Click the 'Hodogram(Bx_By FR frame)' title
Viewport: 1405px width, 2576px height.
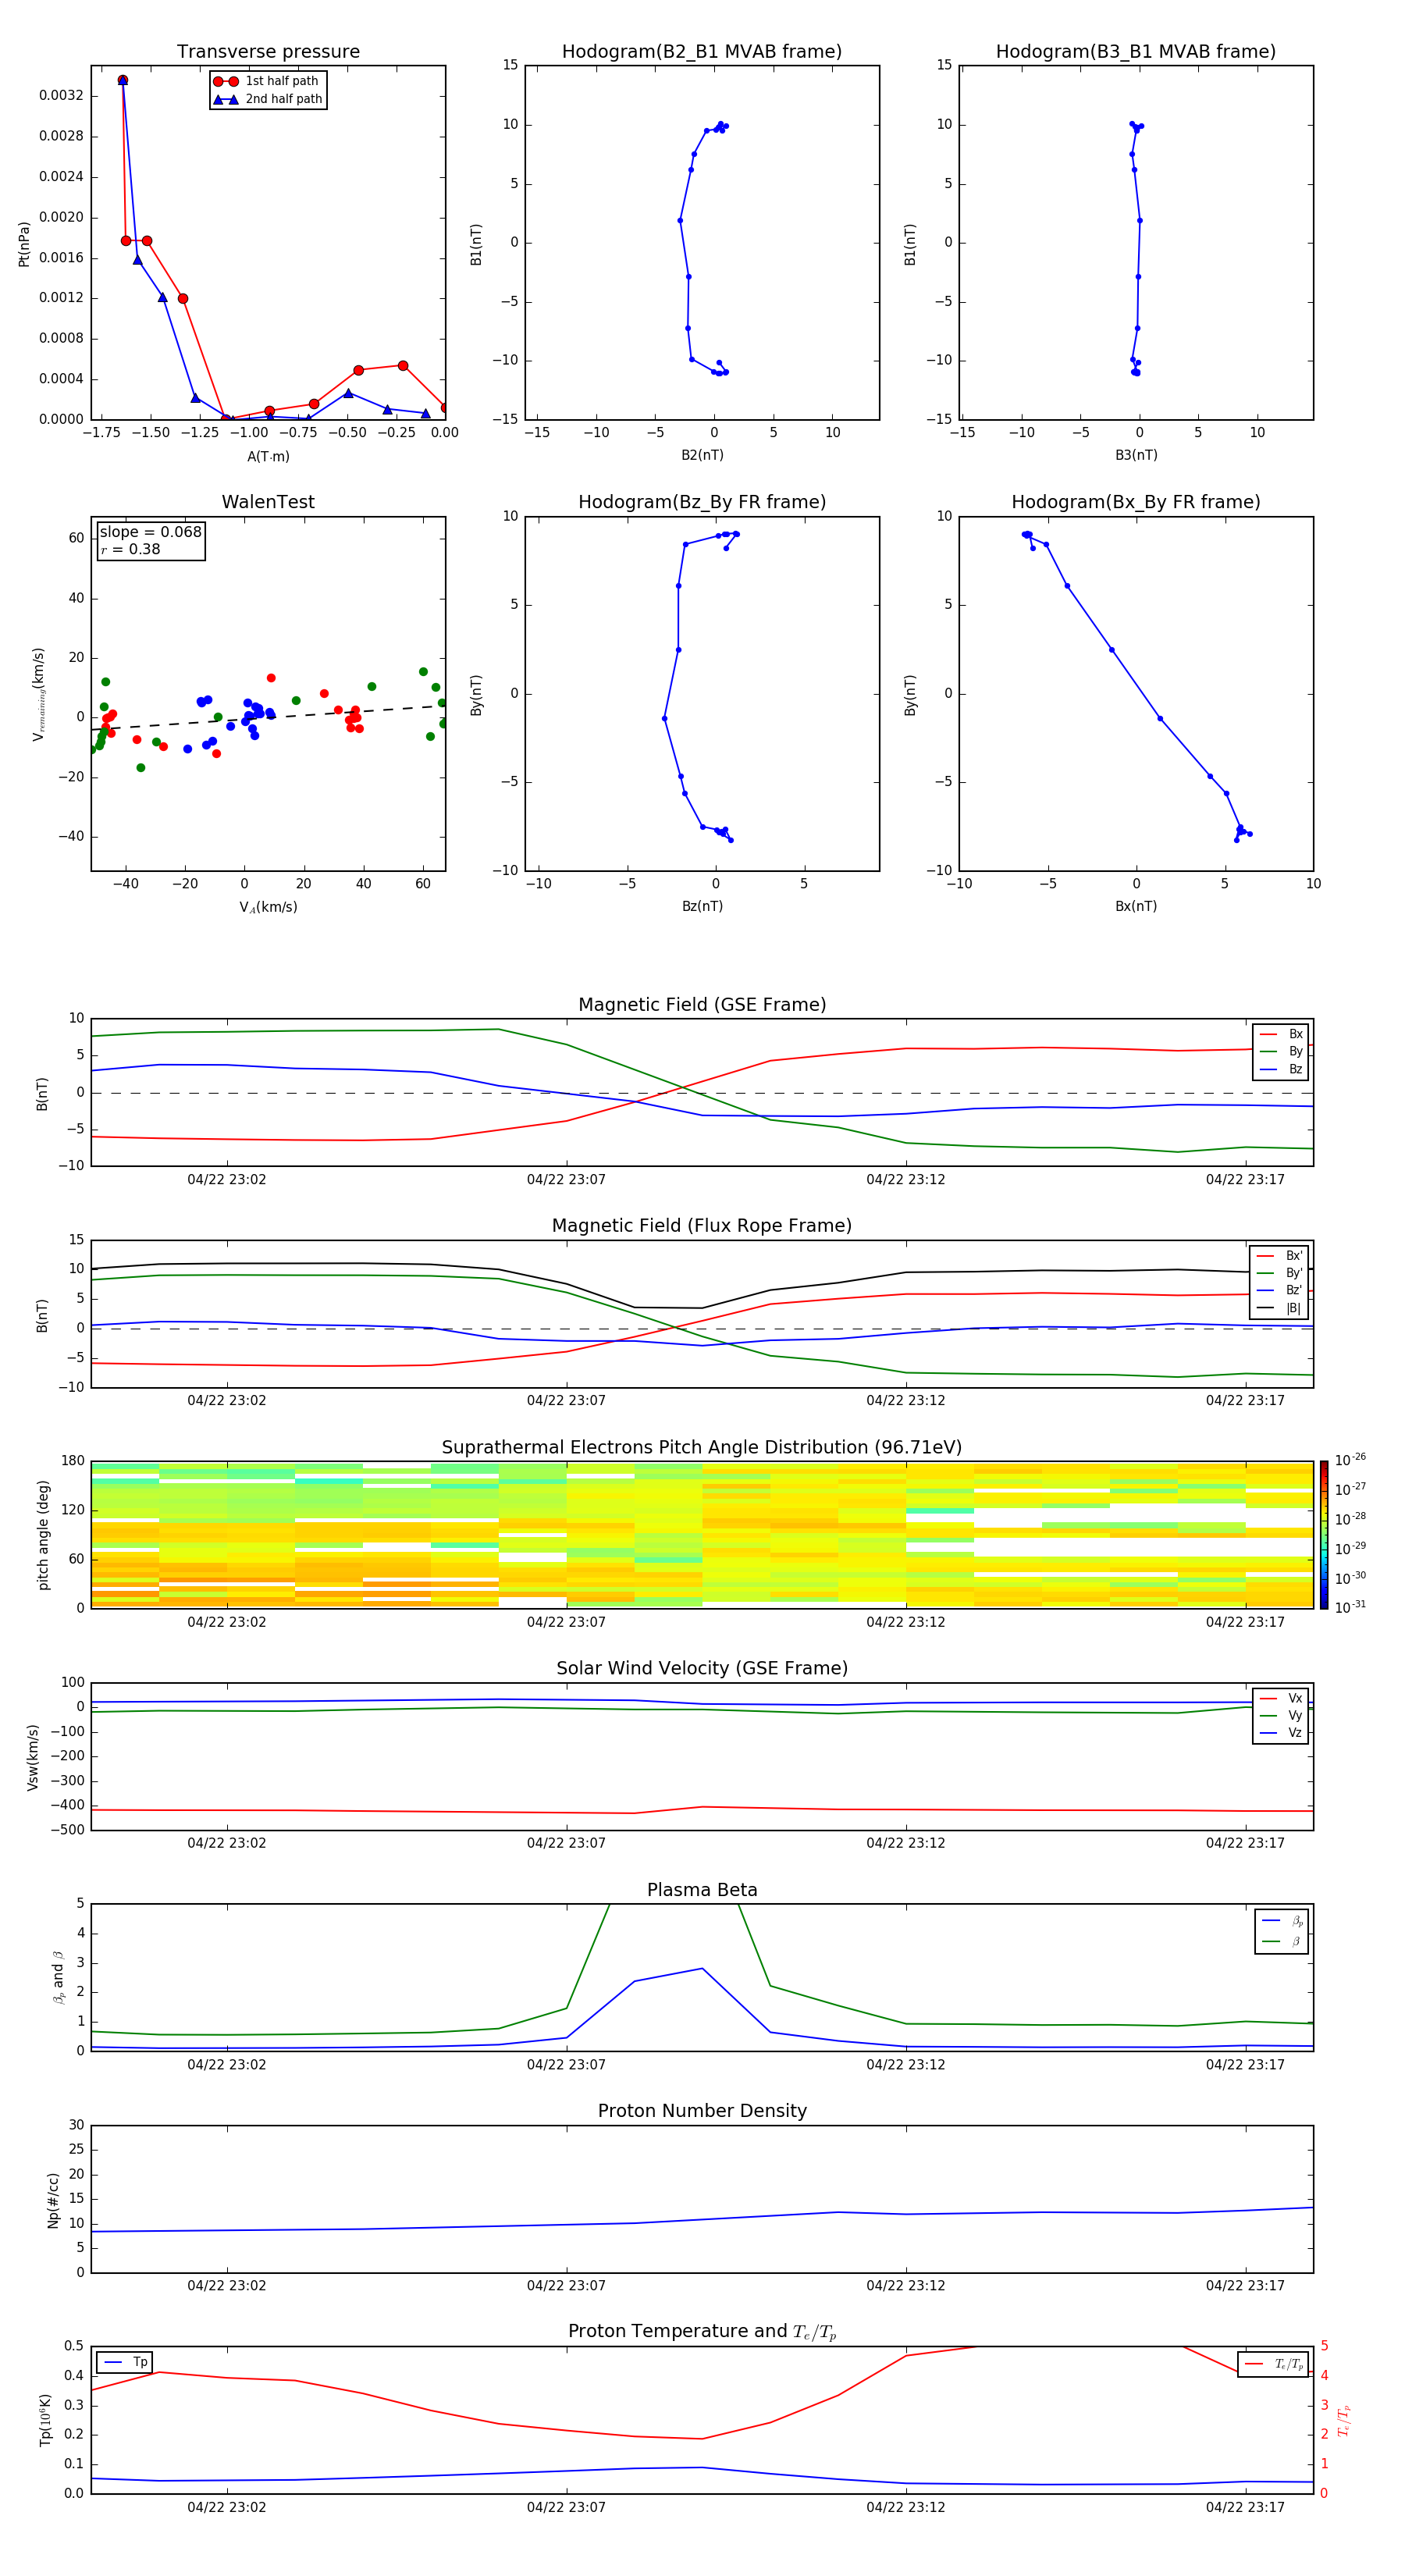pos(1136,502)
